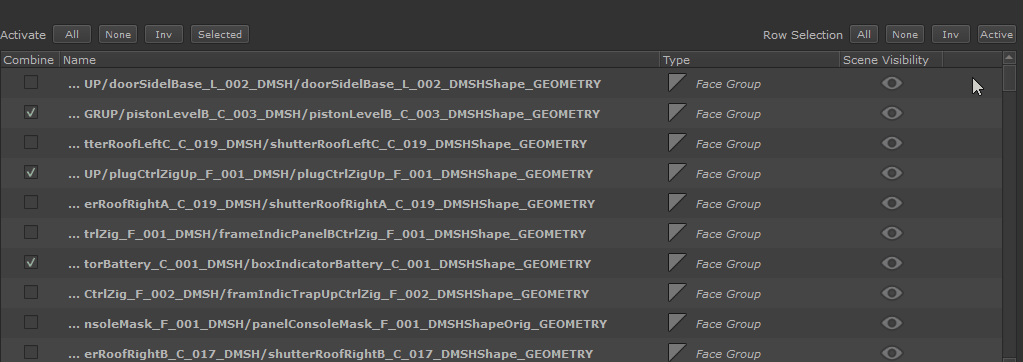The image size is (1023, 362).
Task: Check Combine box for frameIndicPanelBCtrlZig_F_001 row
Action: click(31, 232)
